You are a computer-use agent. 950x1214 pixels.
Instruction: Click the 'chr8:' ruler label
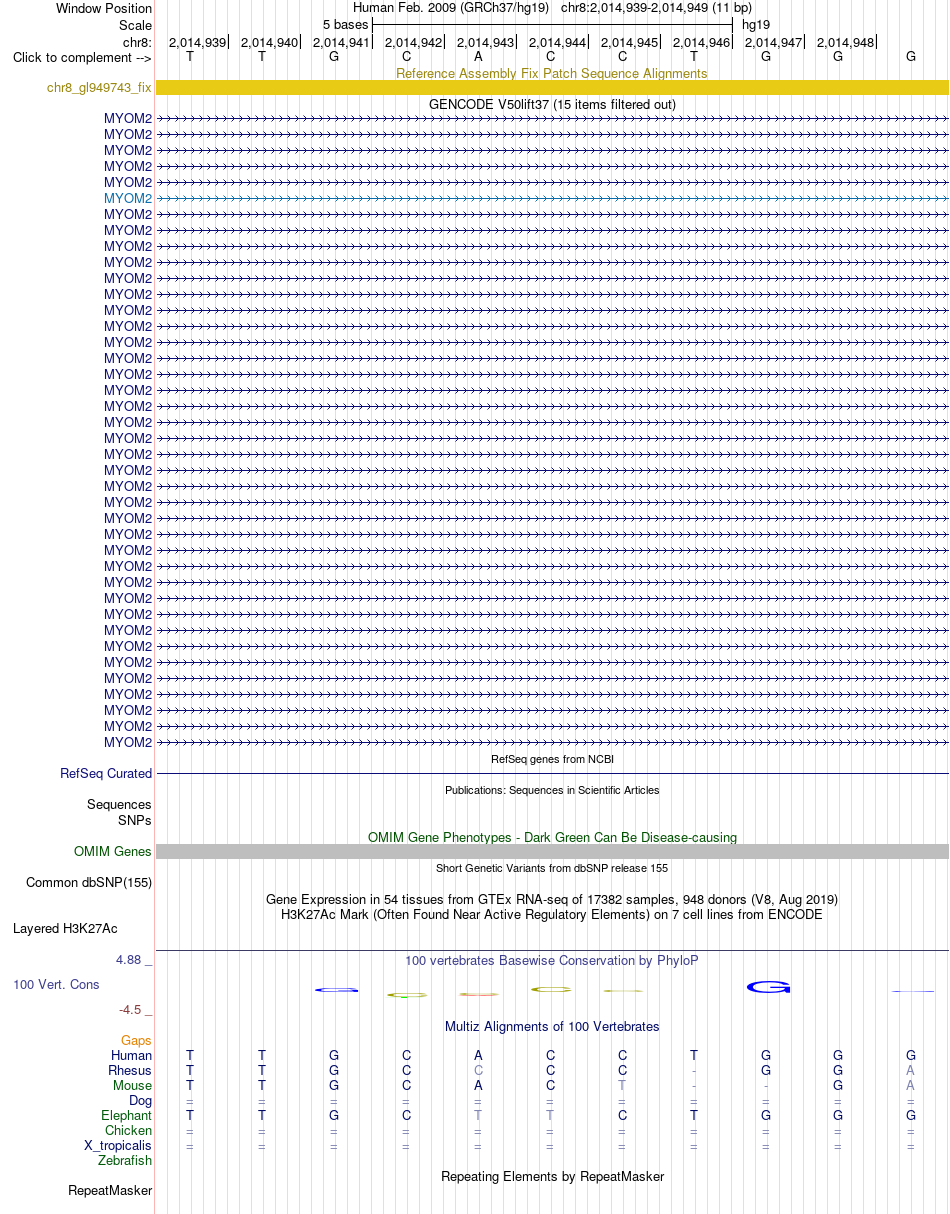[137, 42]
